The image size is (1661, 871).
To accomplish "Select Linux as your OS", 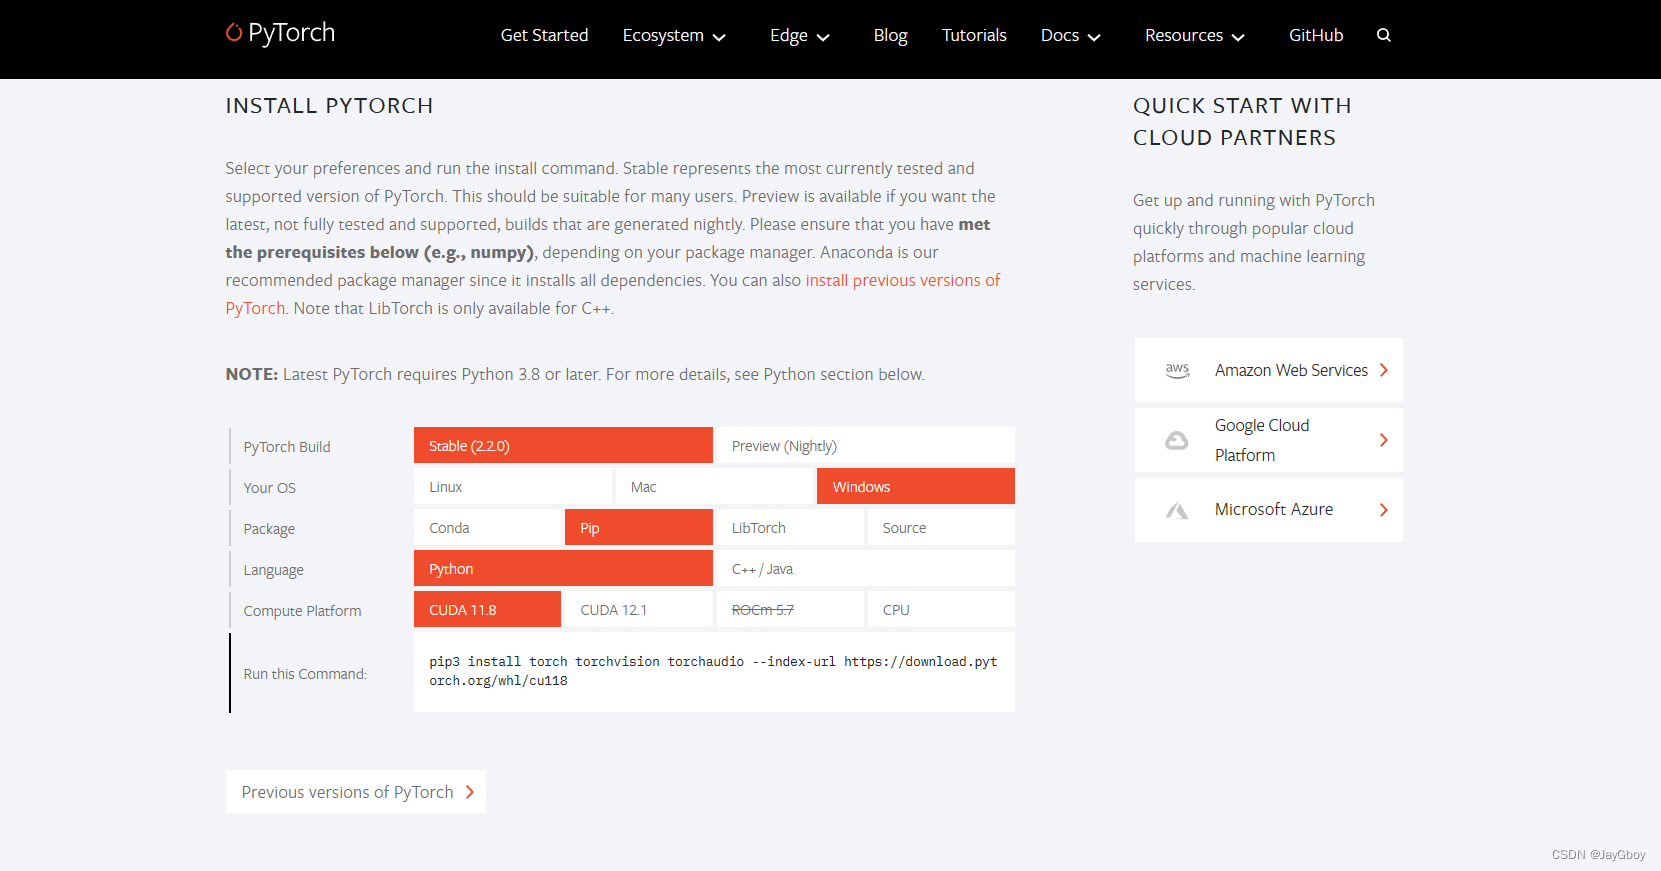I will point(513,487).
